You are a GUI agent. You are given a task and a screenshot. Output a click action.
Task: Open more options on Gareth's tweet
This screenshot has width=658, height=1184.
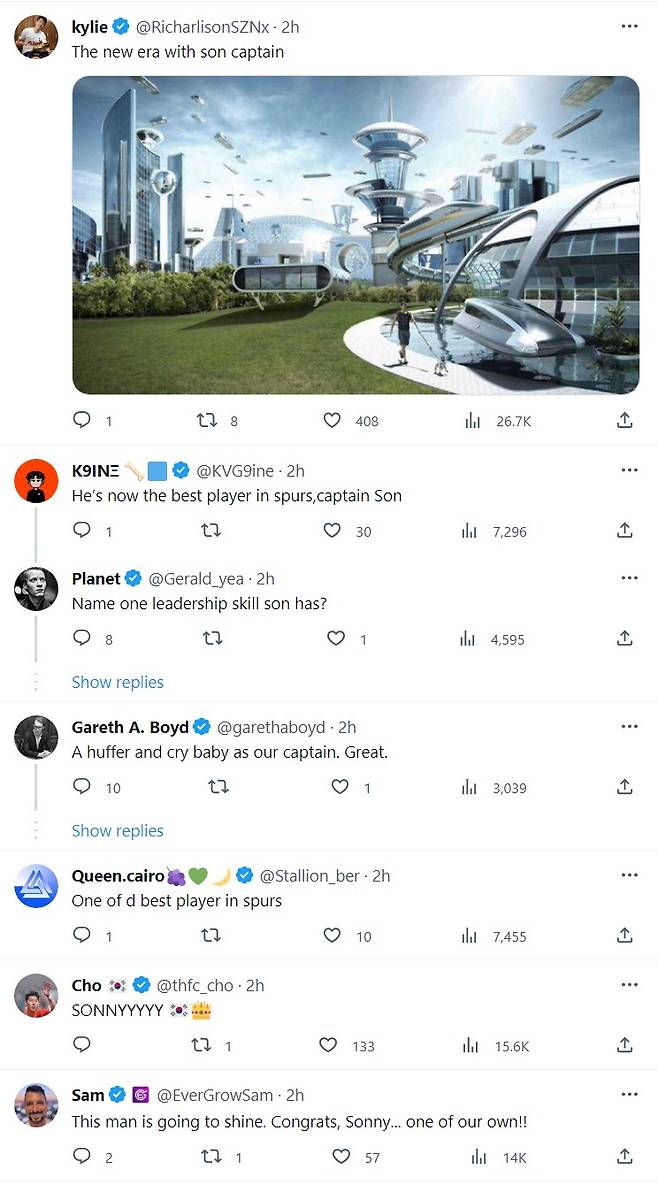(628, 727)
